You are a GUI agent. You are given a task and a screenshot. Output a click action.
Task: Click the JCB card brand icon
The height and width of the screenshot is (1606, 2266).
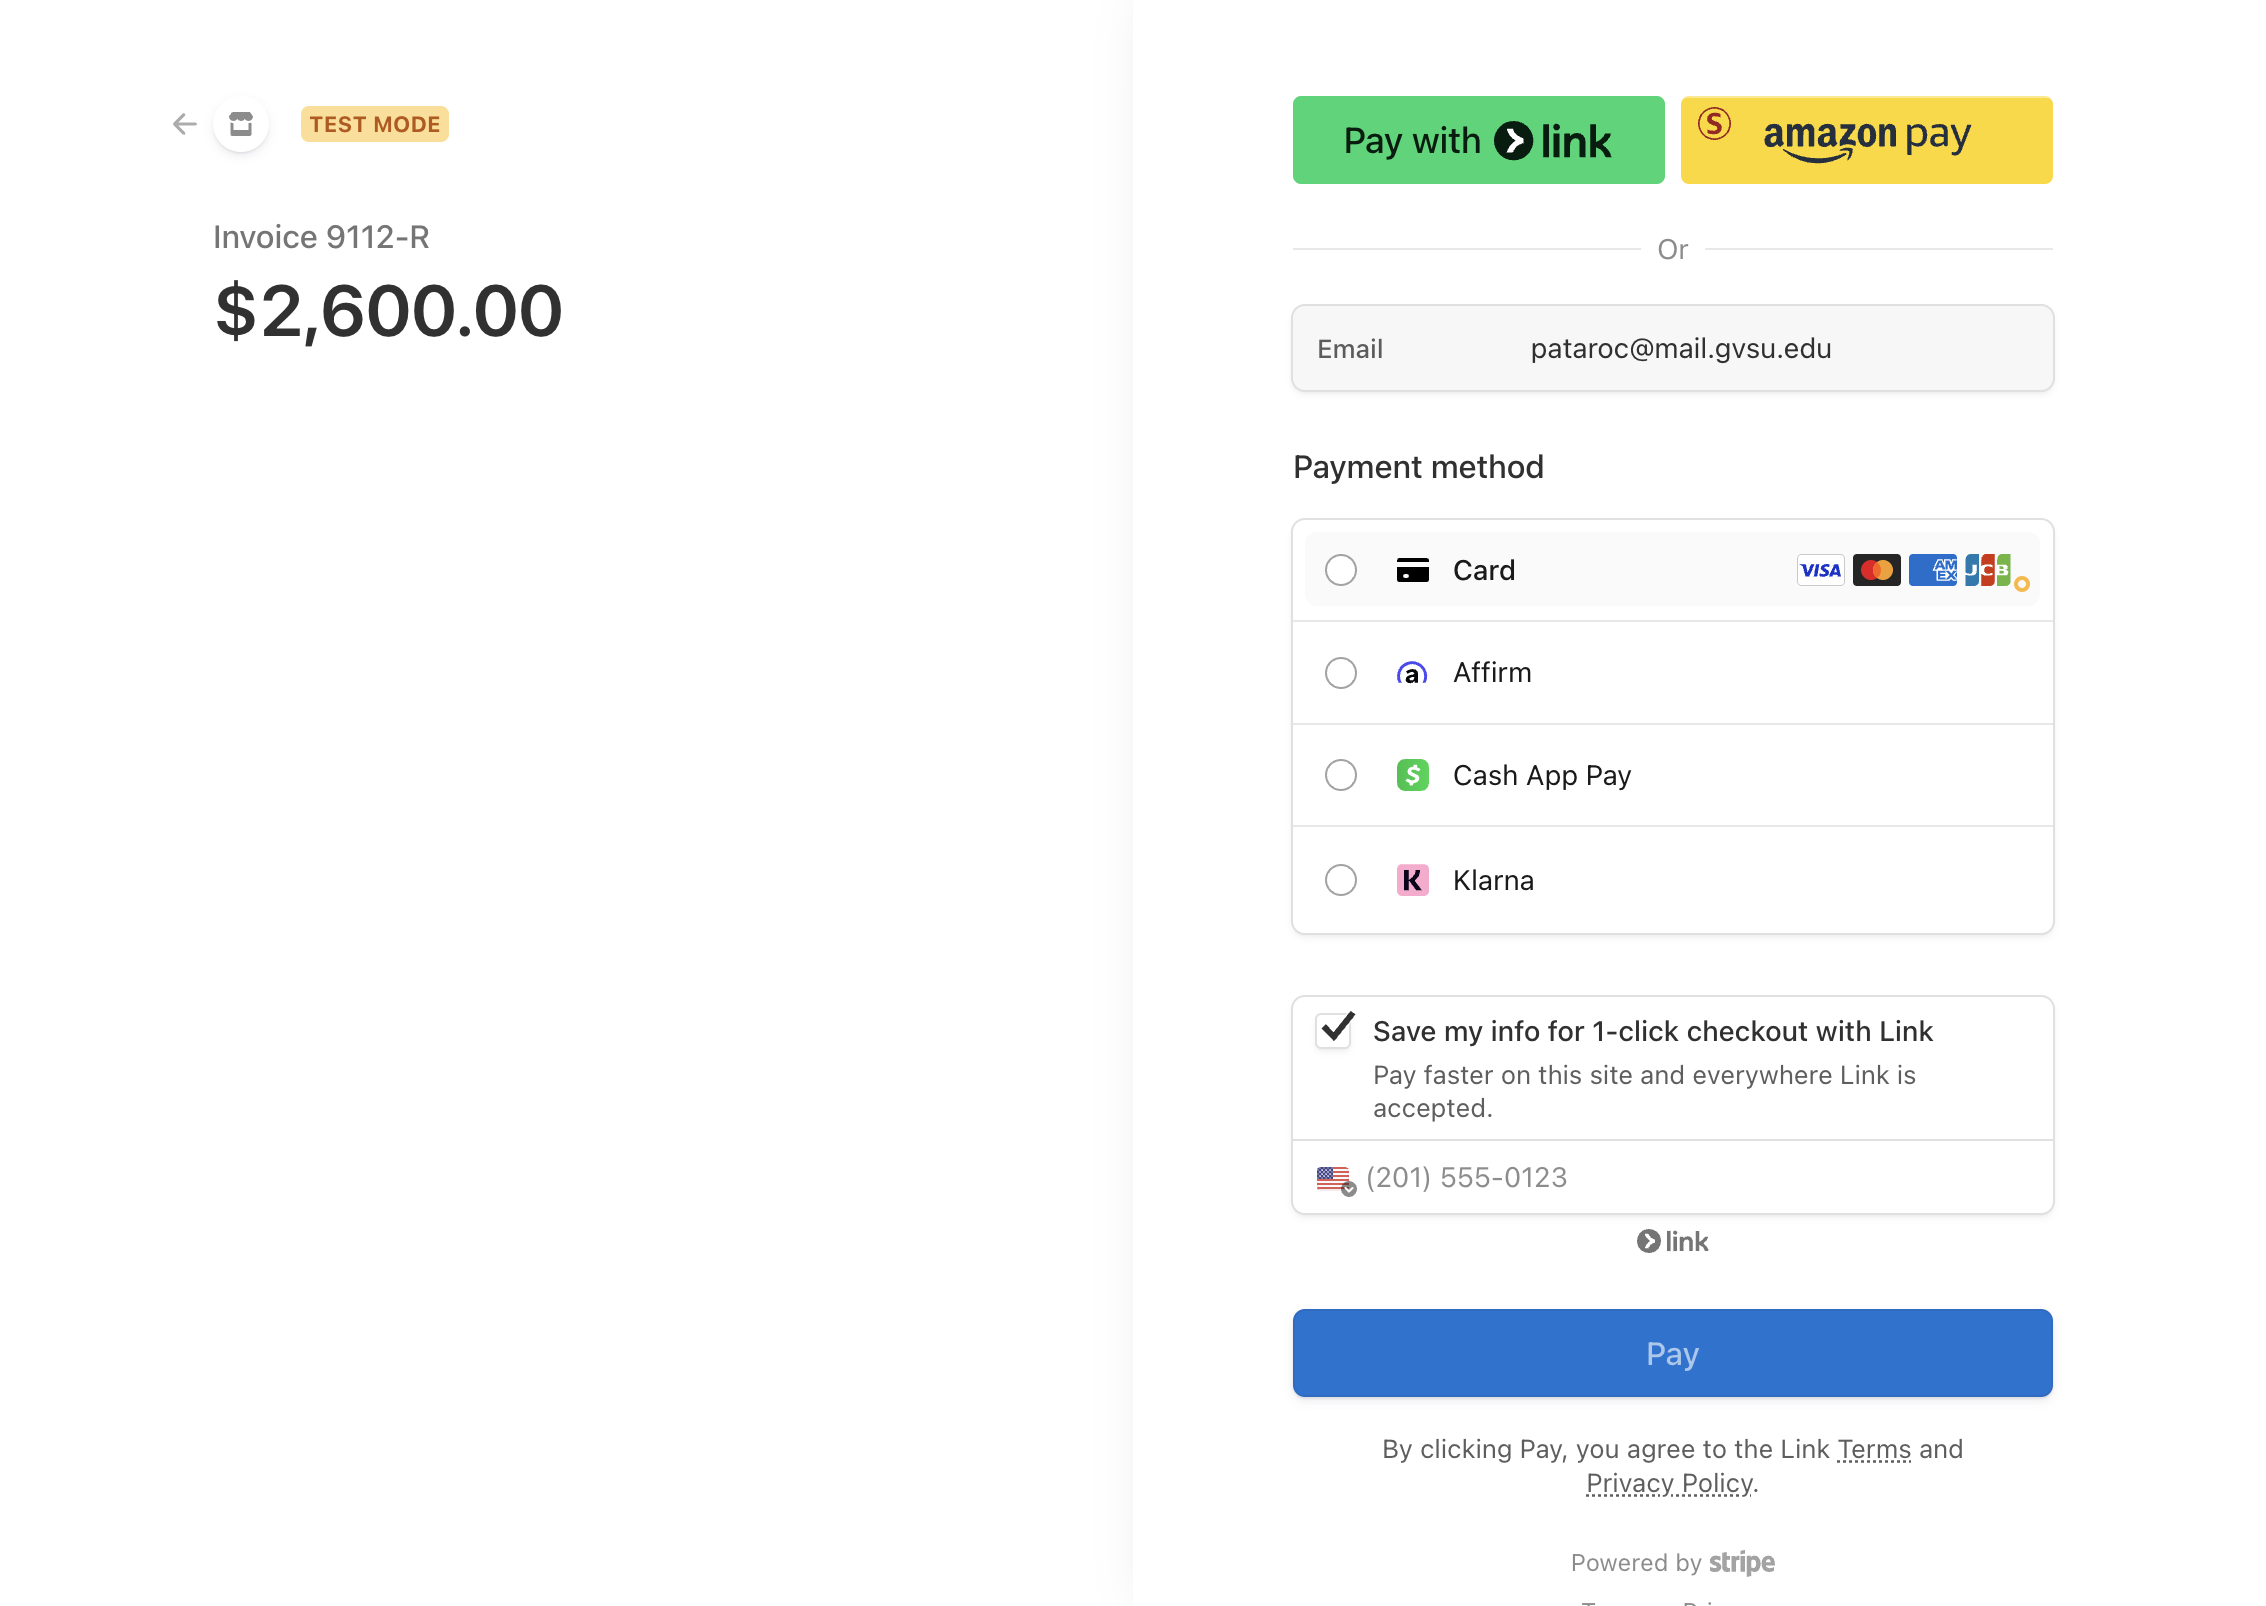point(1988,570)
